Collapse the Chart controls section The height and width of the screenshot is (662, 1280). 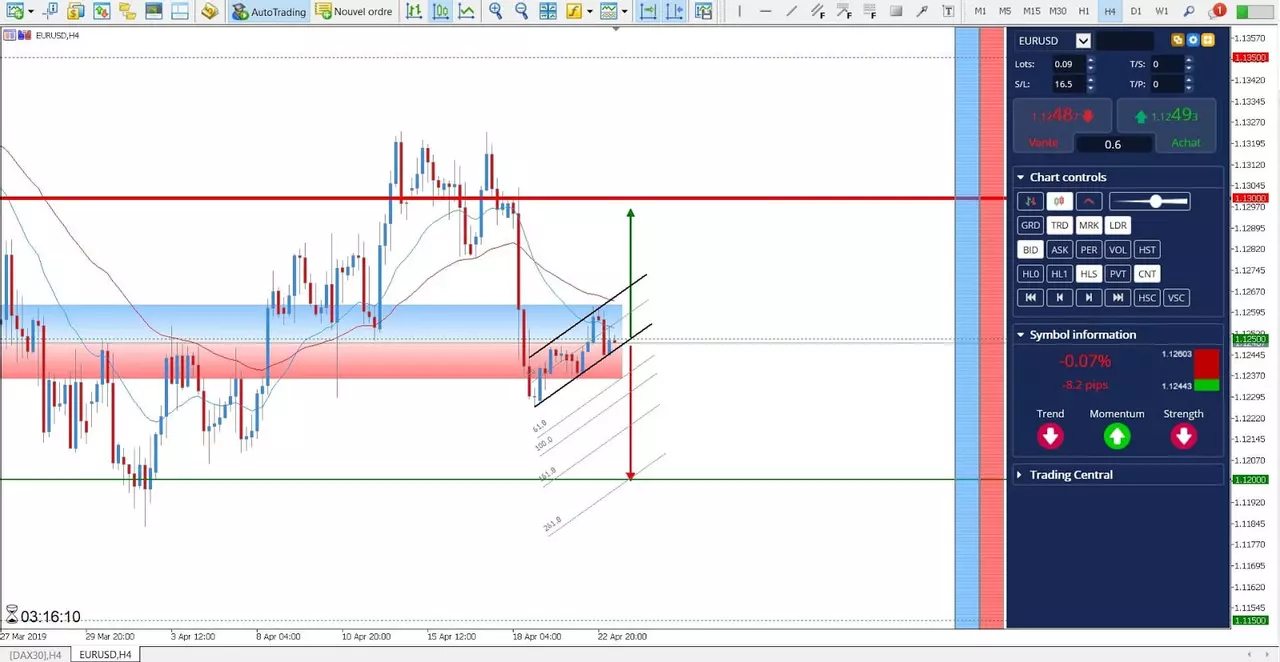click(x=1021, y=177)
